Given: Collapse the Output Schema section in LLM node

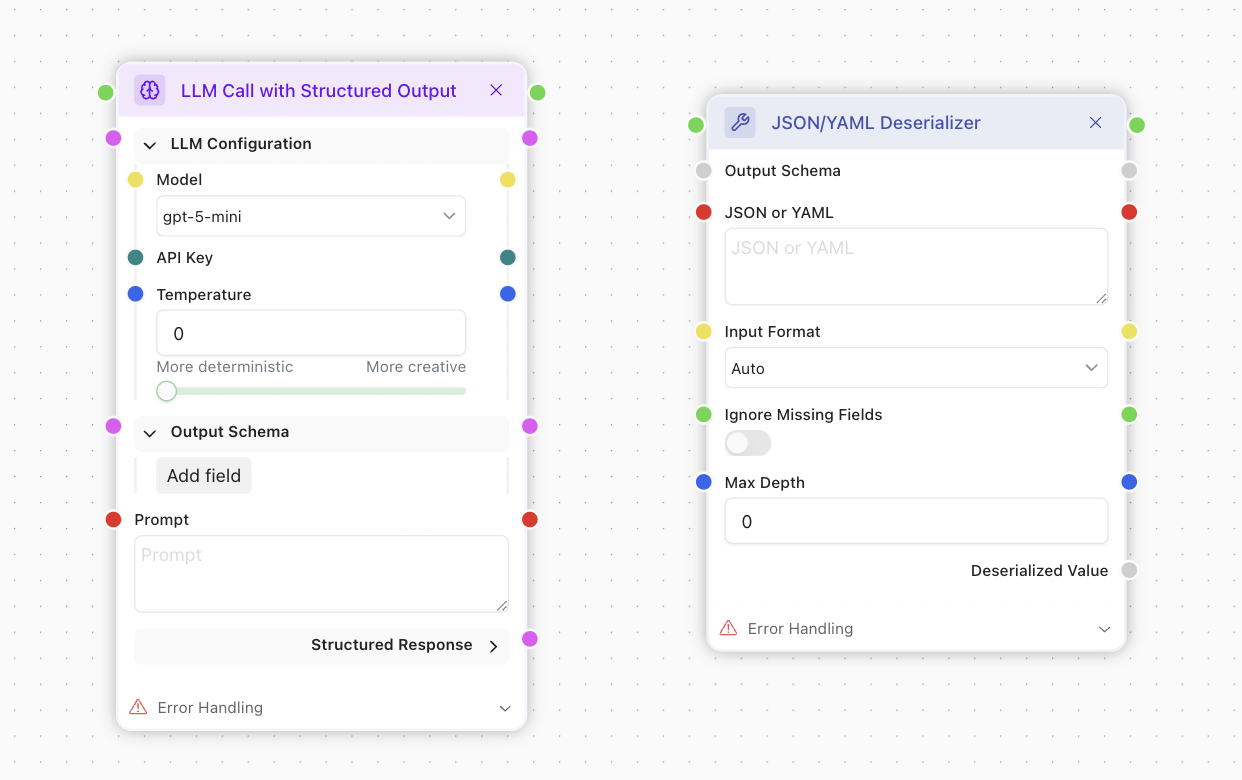Looking at the screenshot, I should 150,433.
